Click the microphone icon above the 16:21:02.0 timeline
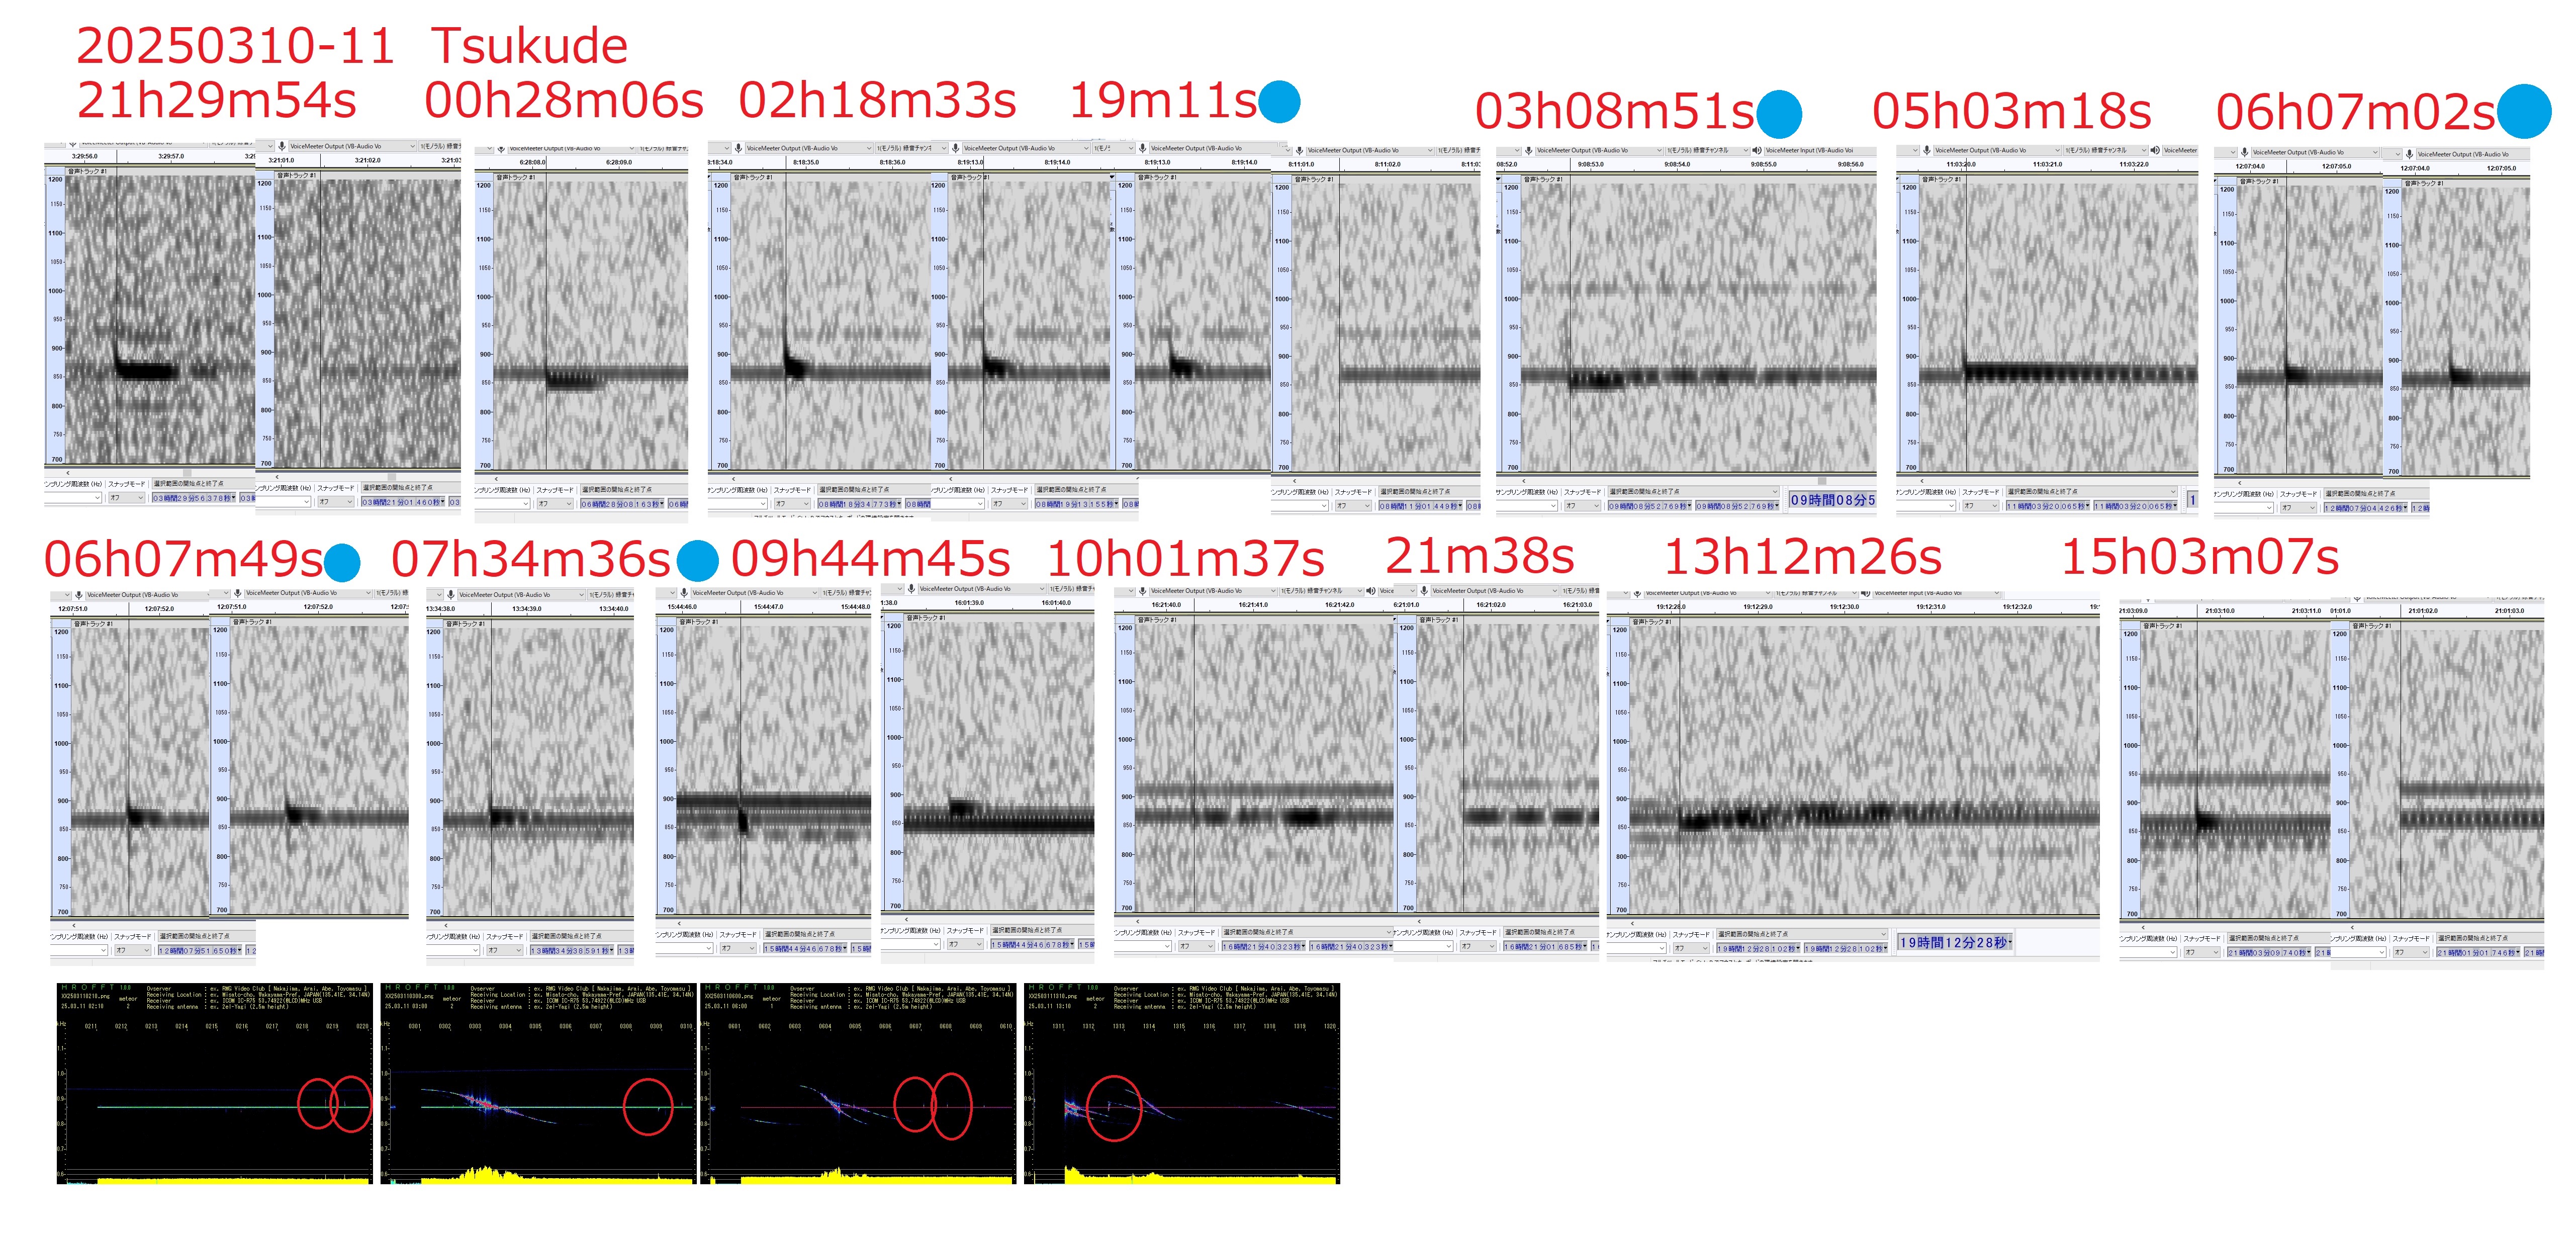The width and height of the screenshot is (2576, 1233). [x=1424, y=591]
